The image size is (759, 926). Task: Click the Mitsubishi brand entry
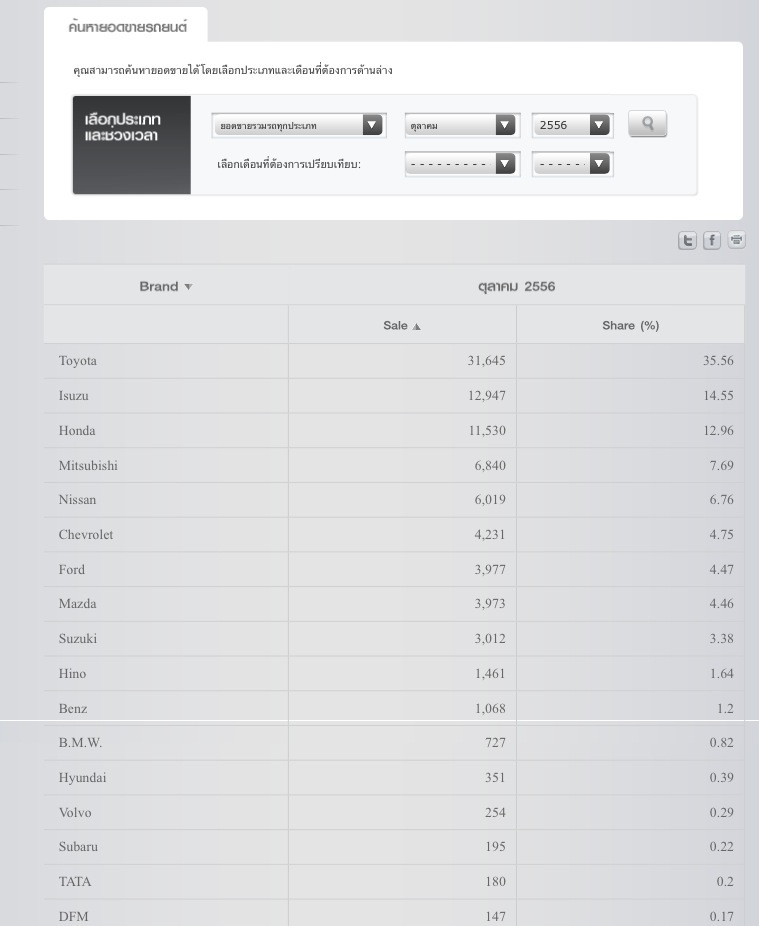click(x=88, y=465)
